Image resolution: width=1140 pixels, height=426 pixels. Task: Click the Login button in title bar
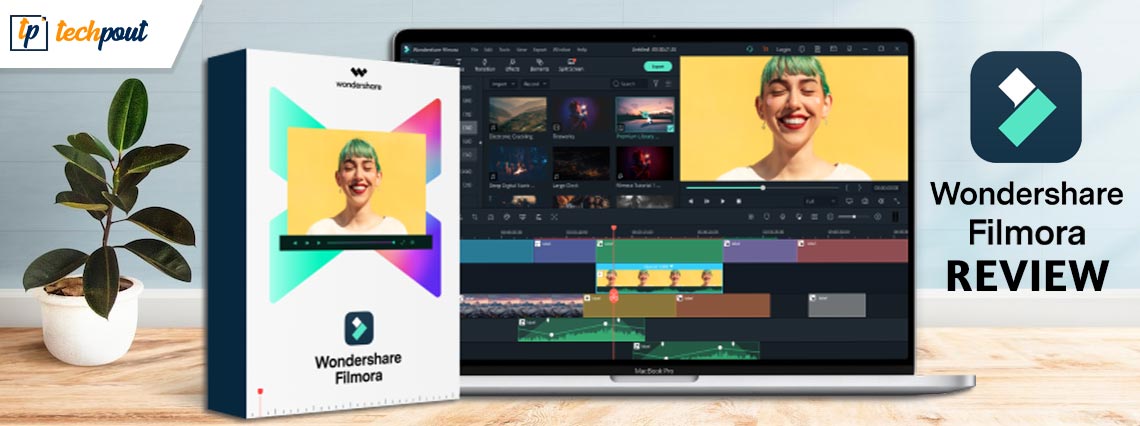click(783, 49)
